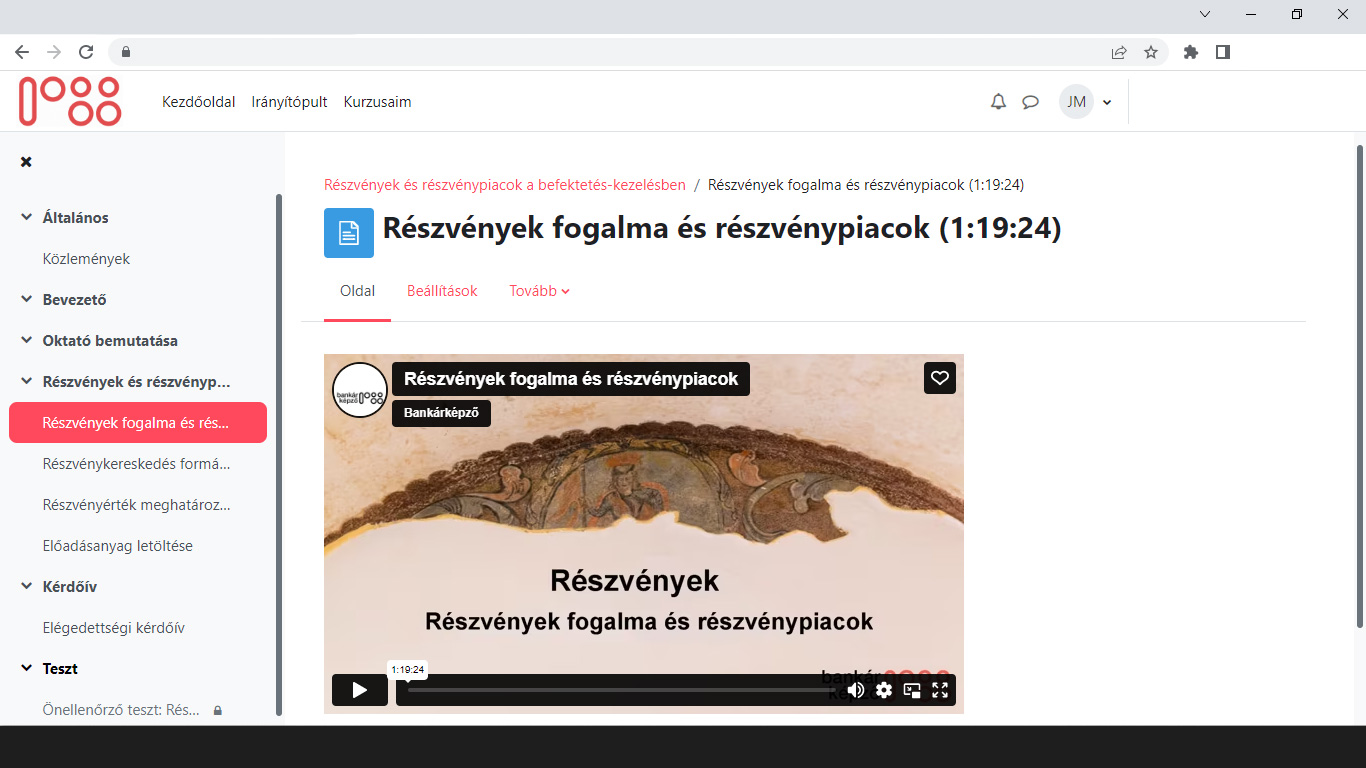Open the video settings gear
The height and width of the screenshot is (768, 1366).
[883, 690]
